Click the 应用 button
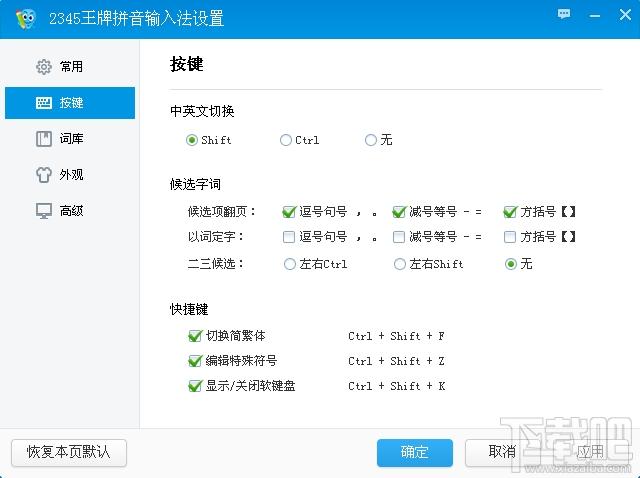 [590, 452]
